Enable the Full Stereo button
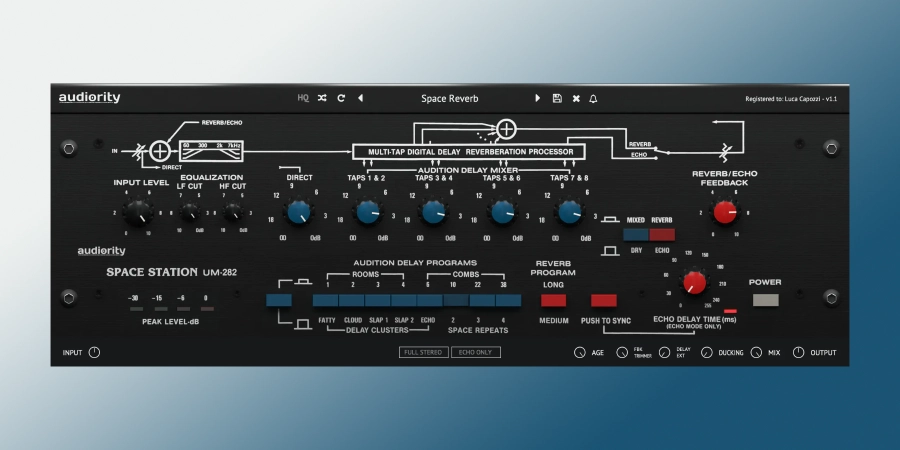The height and width of the screenshot is (450, 900). pyautogui.click(x=424, y=352)
